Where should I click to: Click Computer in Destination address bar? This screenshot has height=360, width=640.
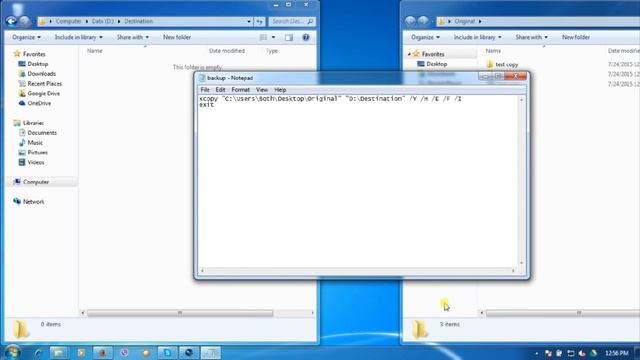pos(69,21)
